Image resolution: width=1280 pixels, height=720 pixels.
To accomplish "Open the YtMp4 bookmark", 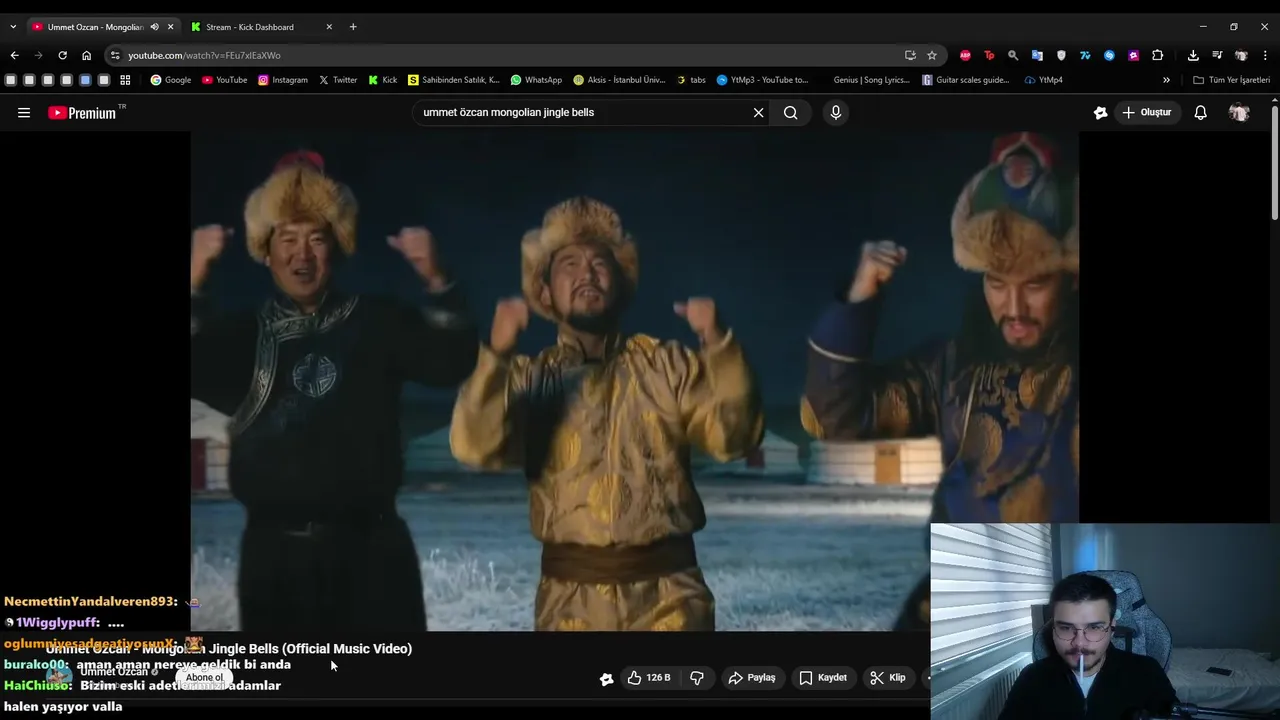I will click(1044, 80).
